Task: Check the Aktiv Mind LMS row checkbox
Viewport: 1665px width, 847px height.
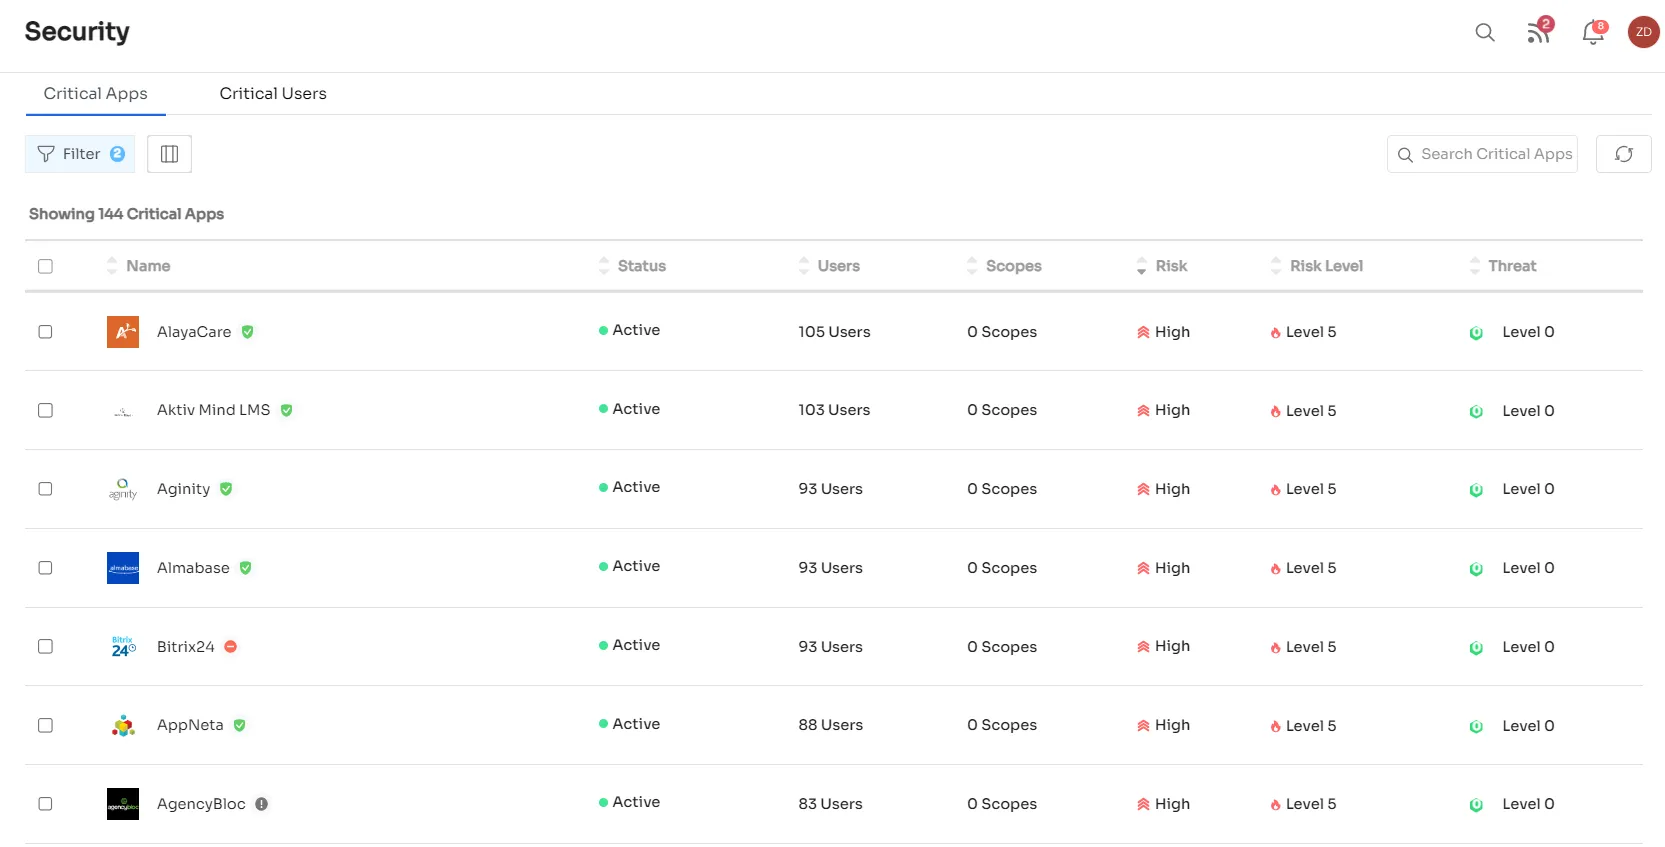Action: pyautogui.click(x=45, y=410)
